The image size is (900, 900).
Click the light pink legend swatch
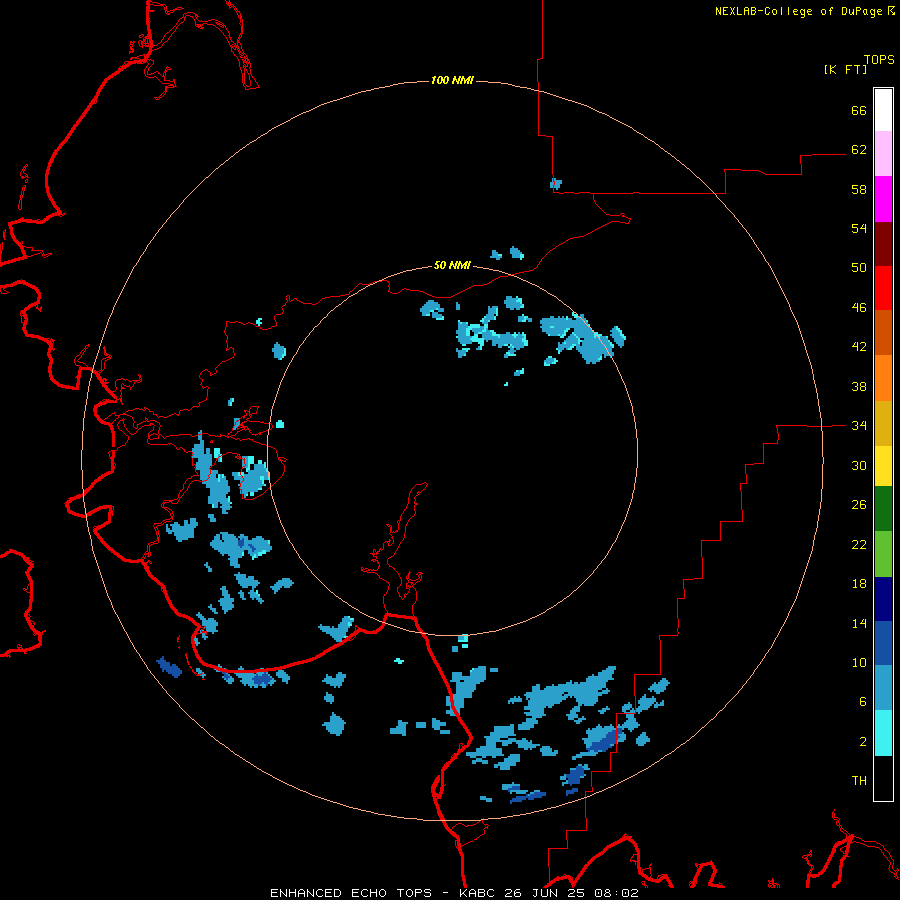pyautogui.click(x=883, y=154)
